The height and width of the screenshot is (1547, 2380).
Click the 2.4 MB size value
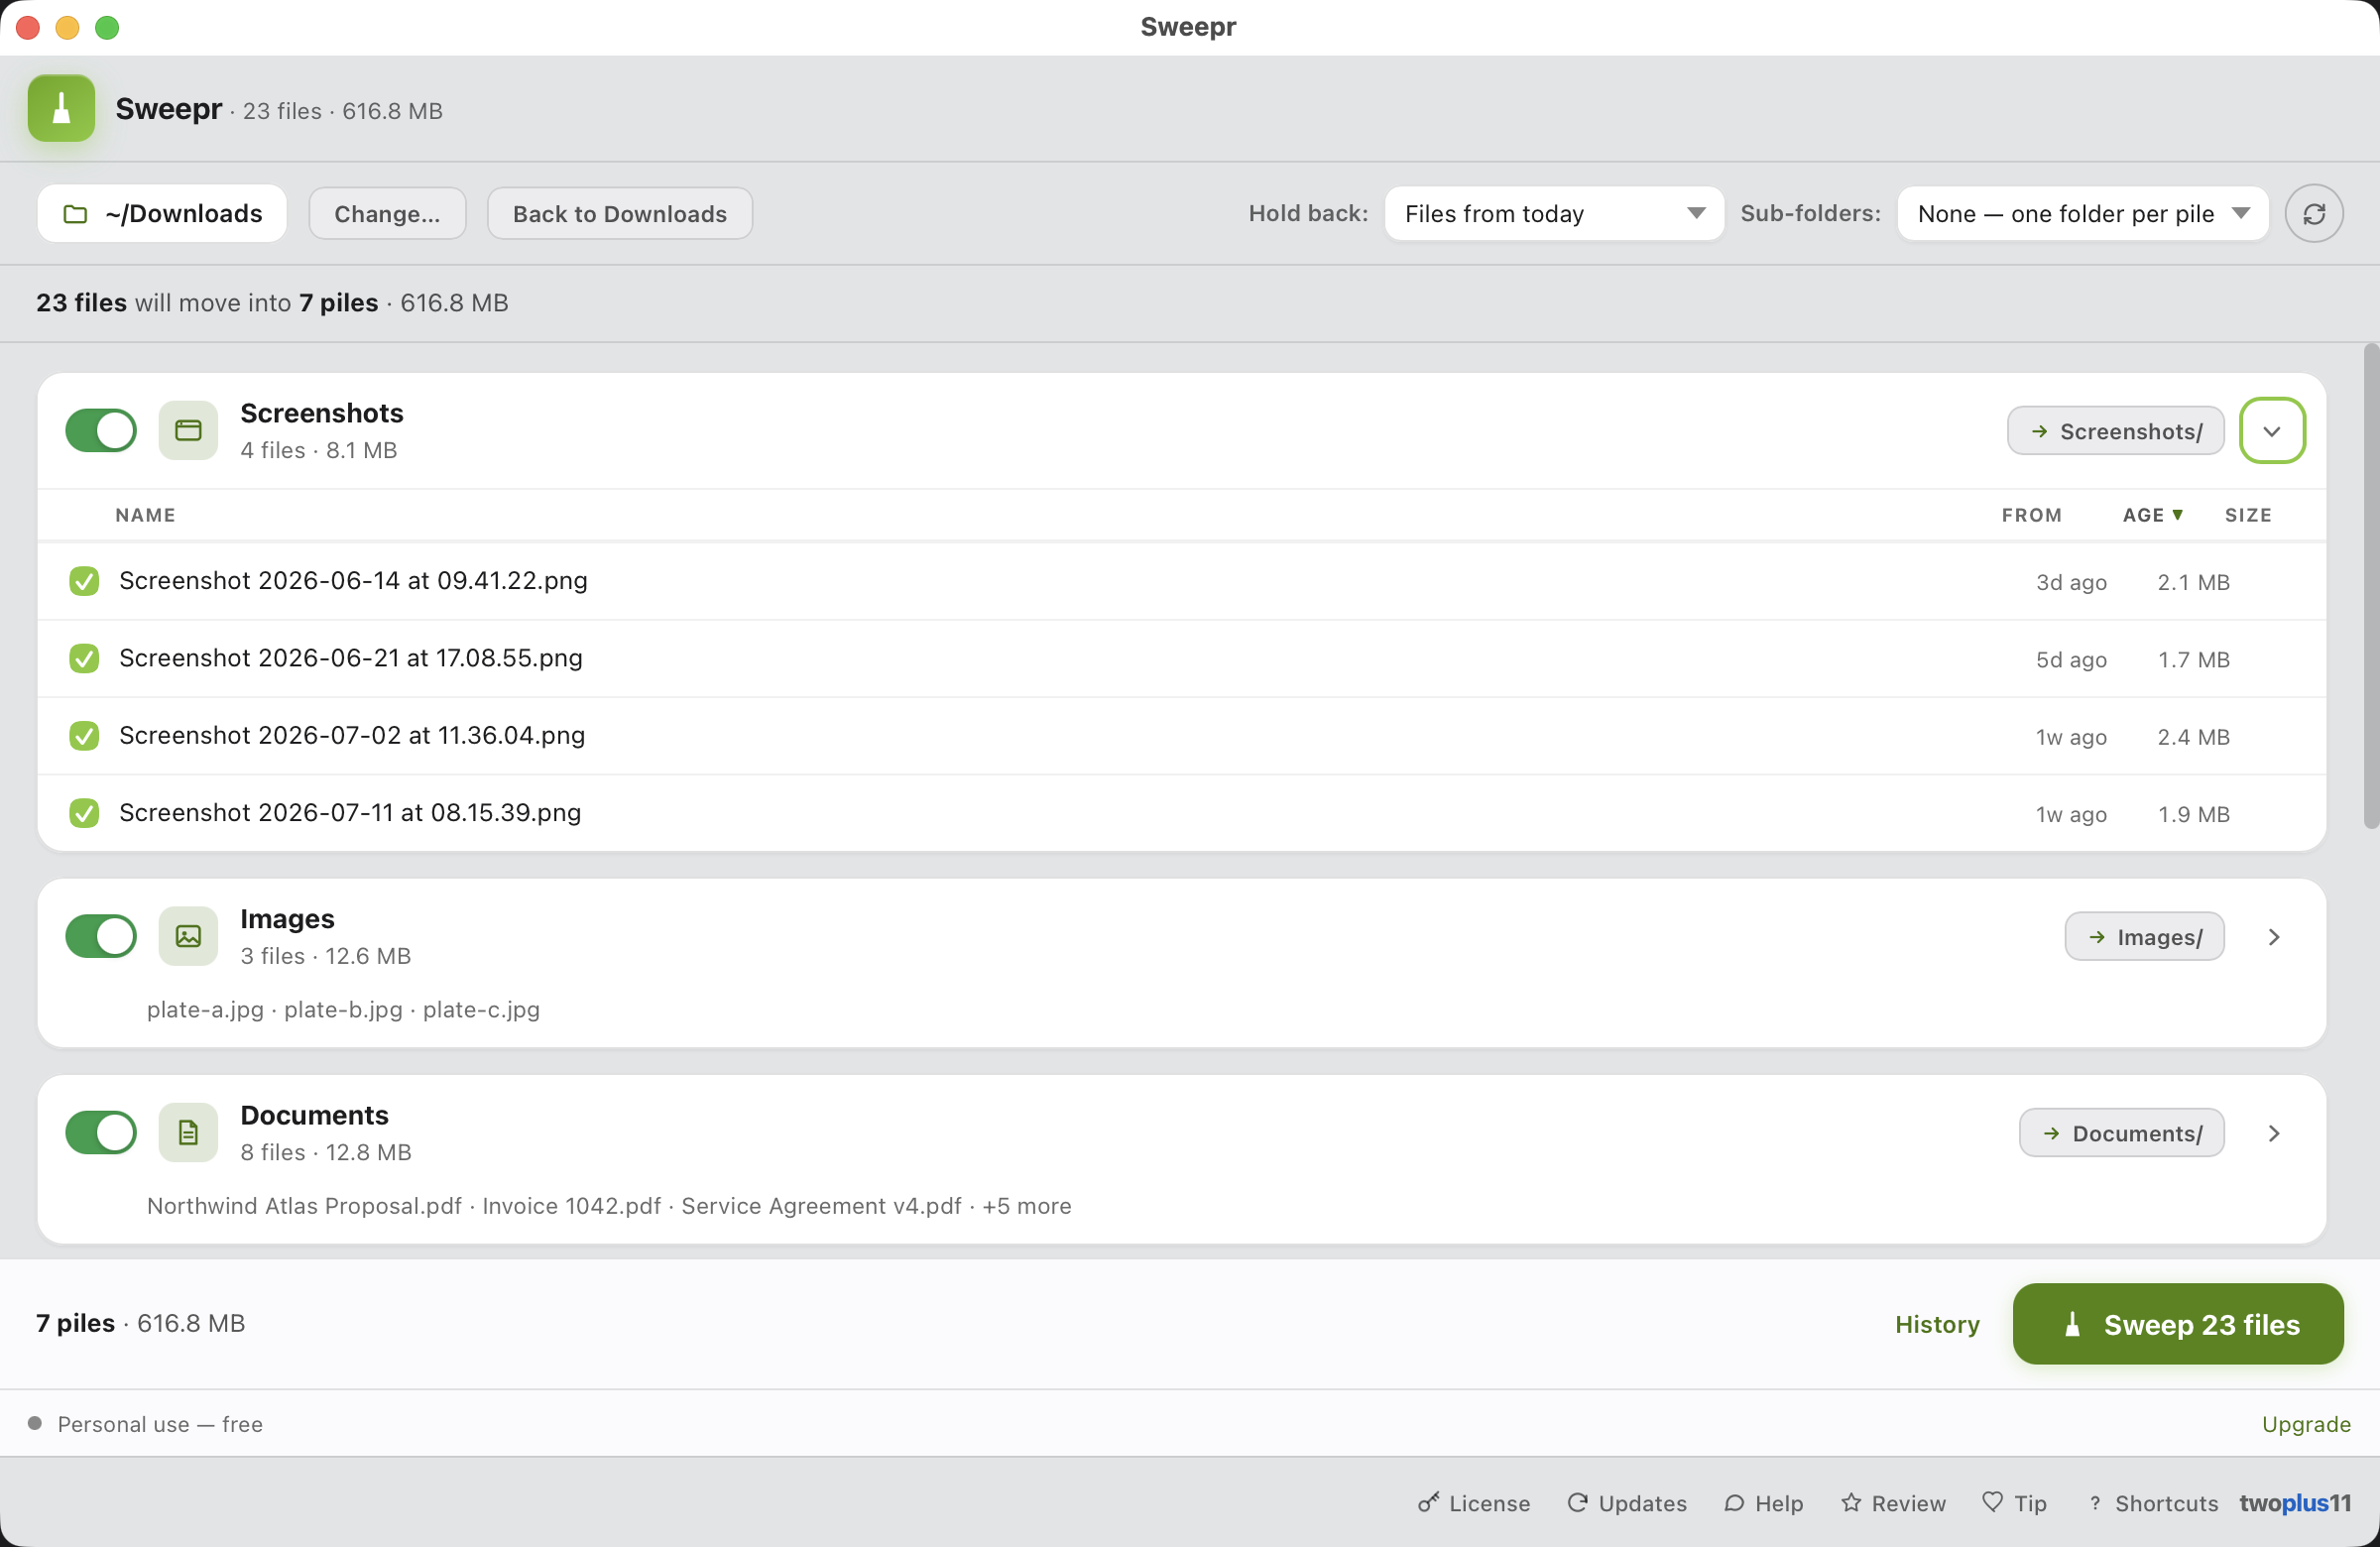pyautogui.click(x=2193, y=737)
